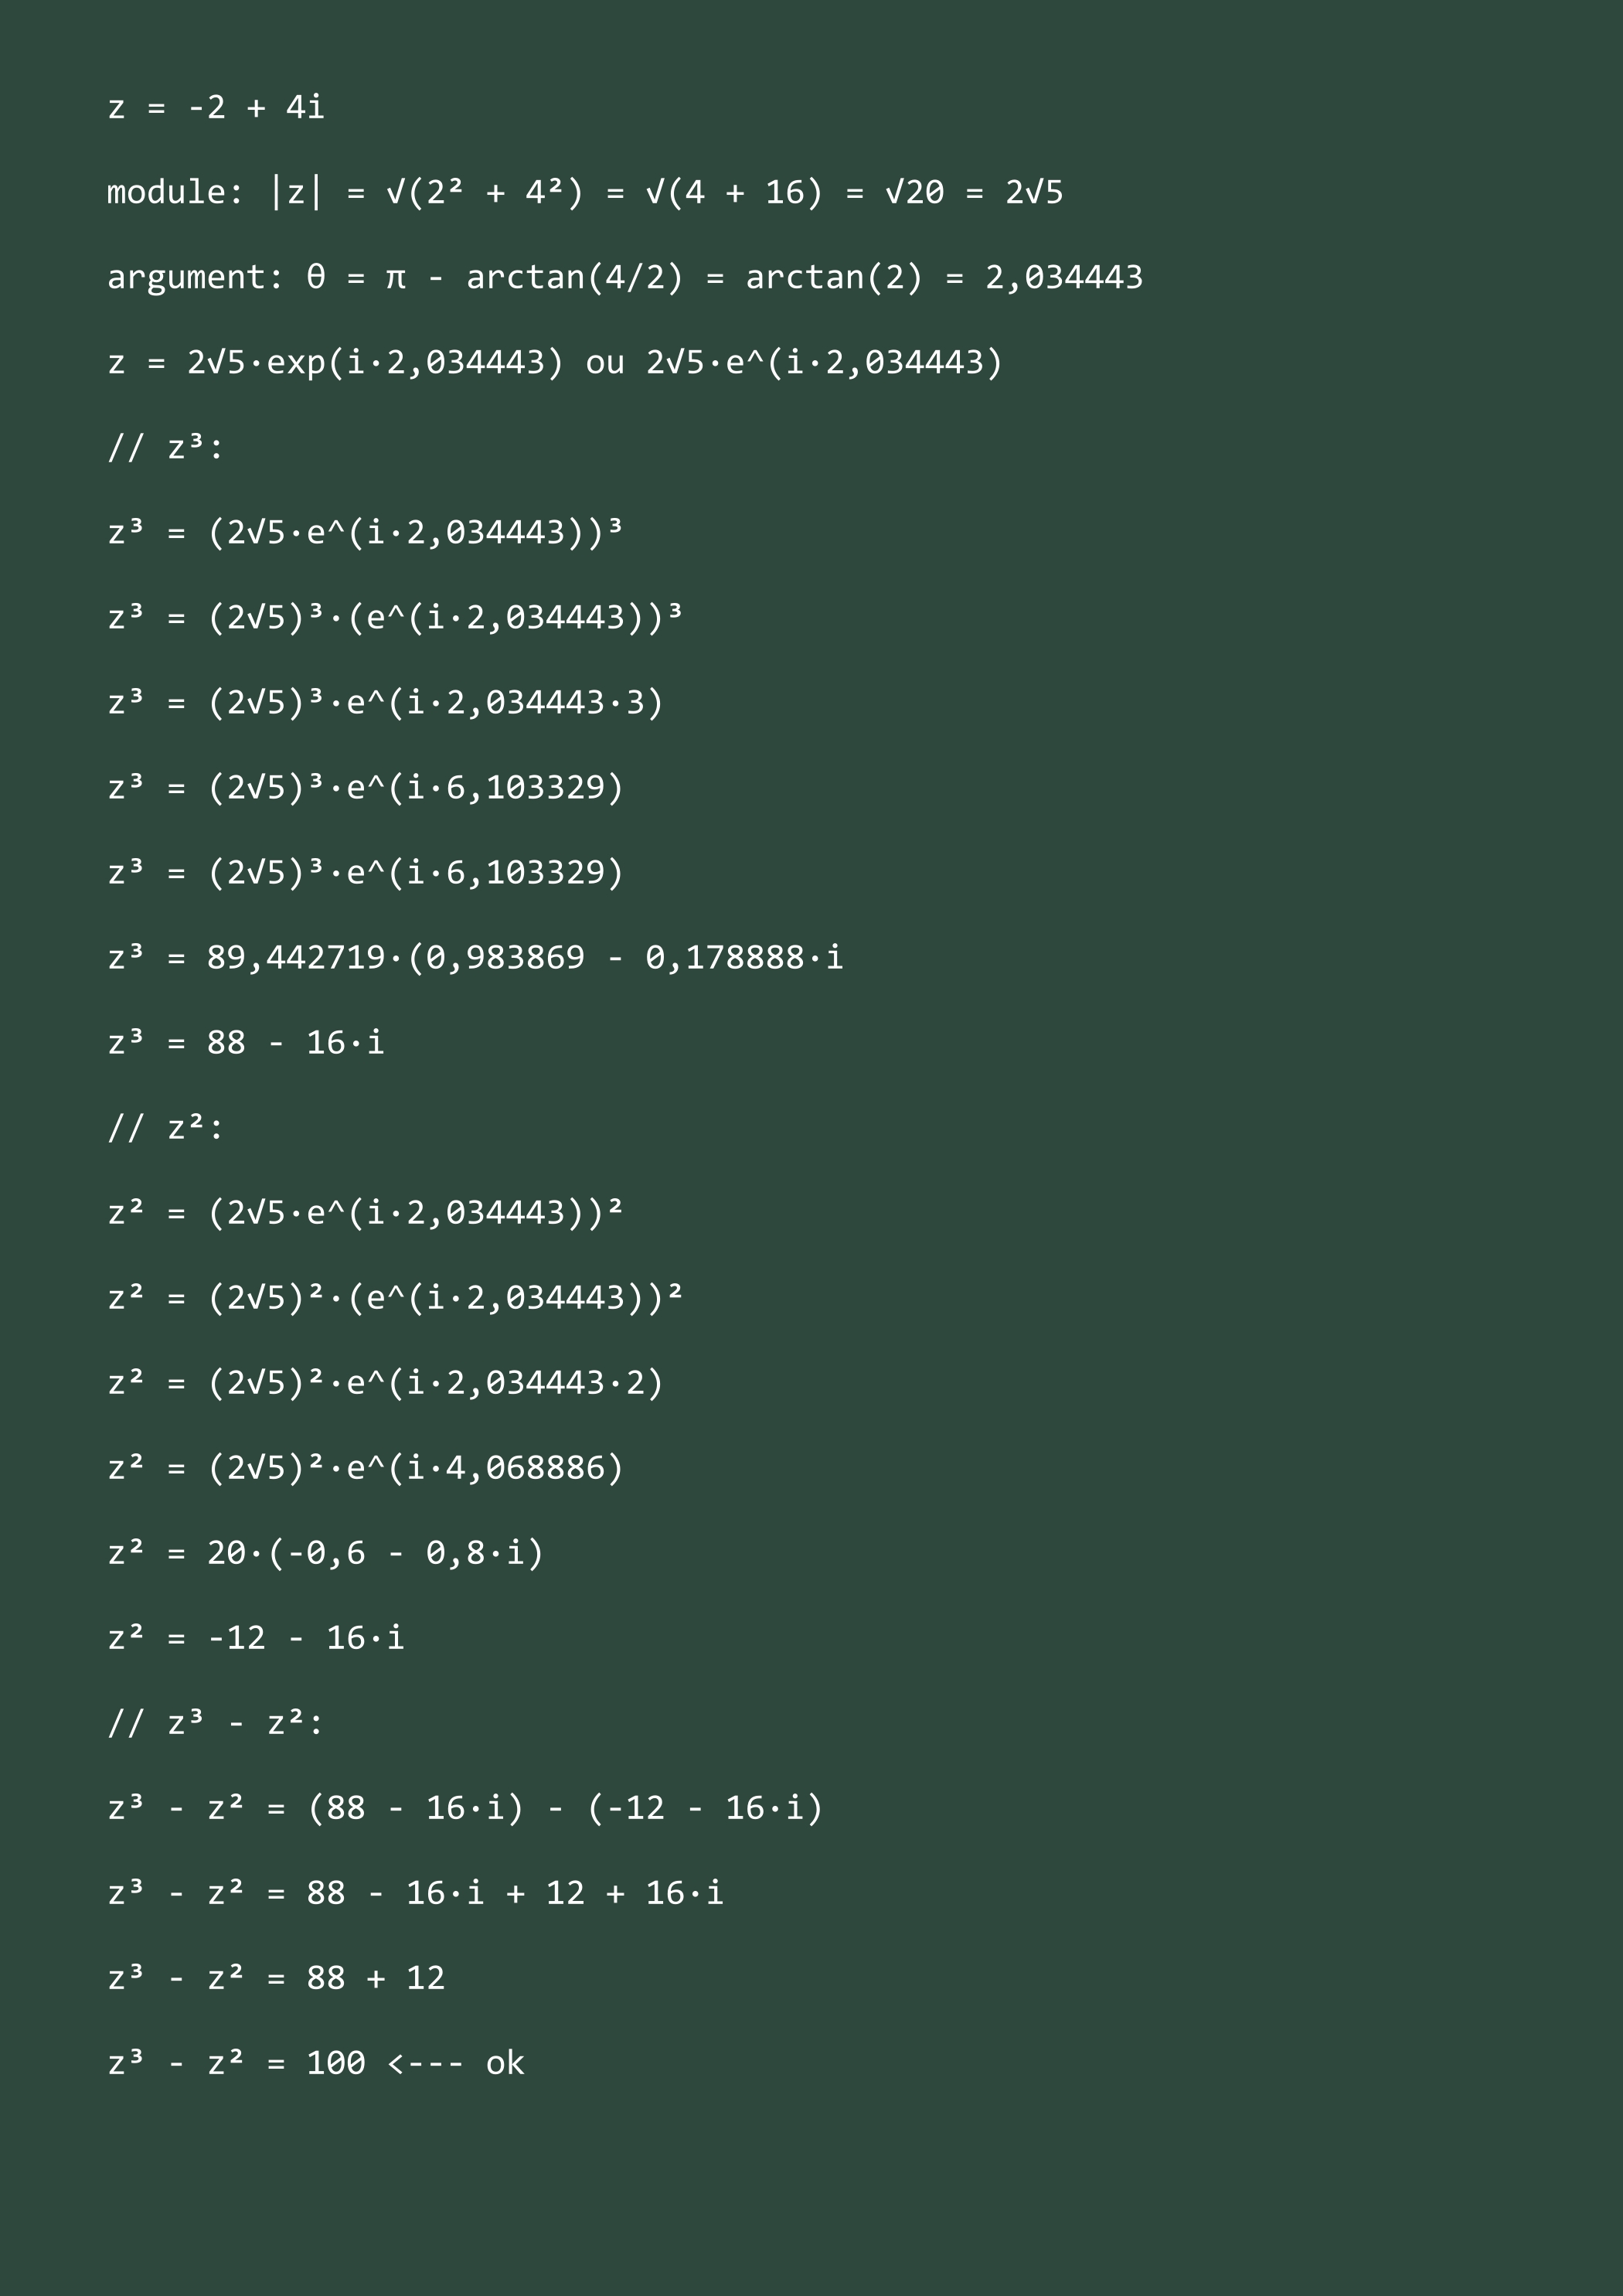
Task: Click the final result '100 <--- ok'
Action: click(x=415, y=2062)
